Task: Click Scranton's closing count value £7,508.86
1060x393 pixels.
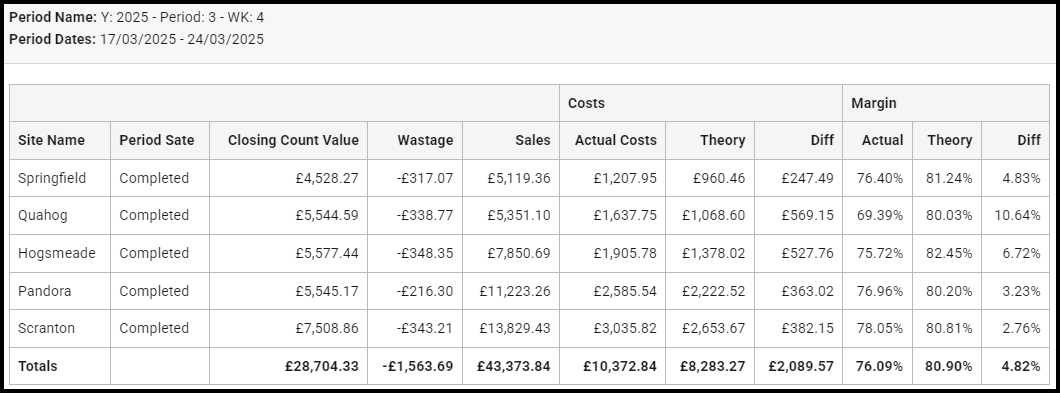Action: click(327, 328)
